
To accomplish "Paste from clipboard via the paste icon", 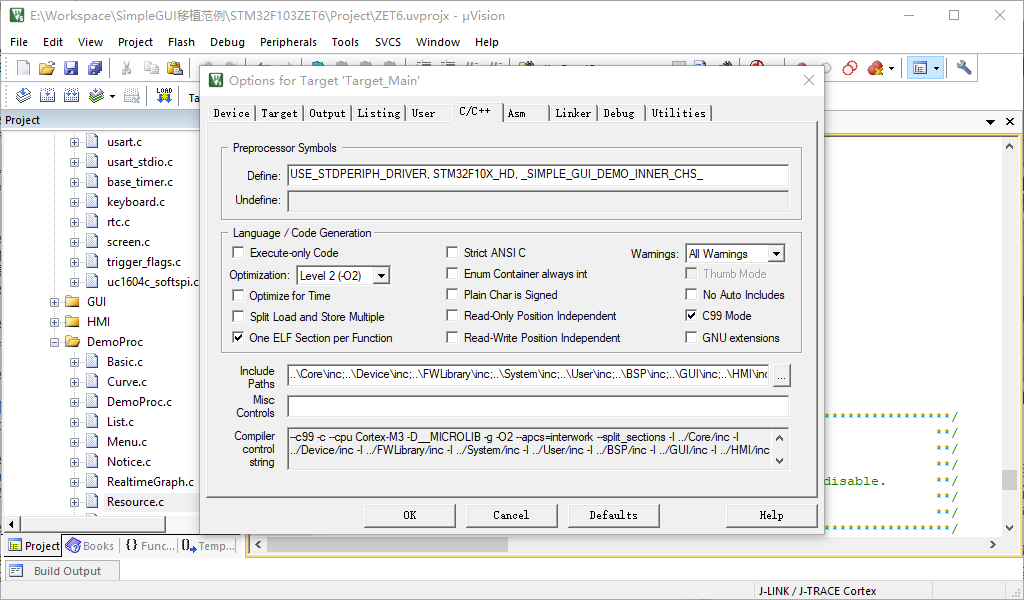I will pos(175,68).
